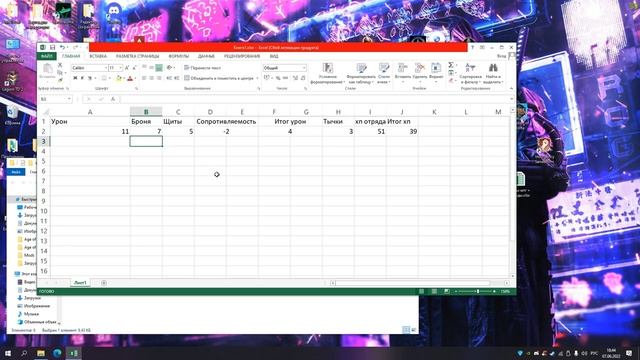Expand the Name Box dropdown arrow
Screen dimensions: 640x360
pos(69,99)
